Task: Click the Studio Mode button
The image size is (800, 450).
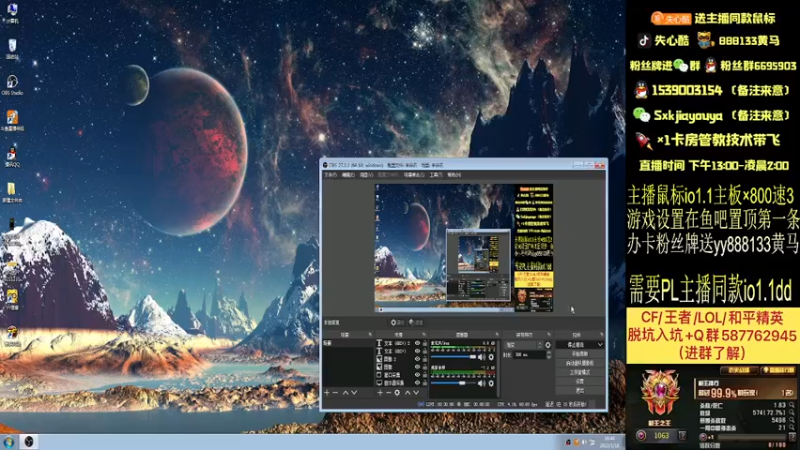Action: pyautogui.click(x=580, y=372)
